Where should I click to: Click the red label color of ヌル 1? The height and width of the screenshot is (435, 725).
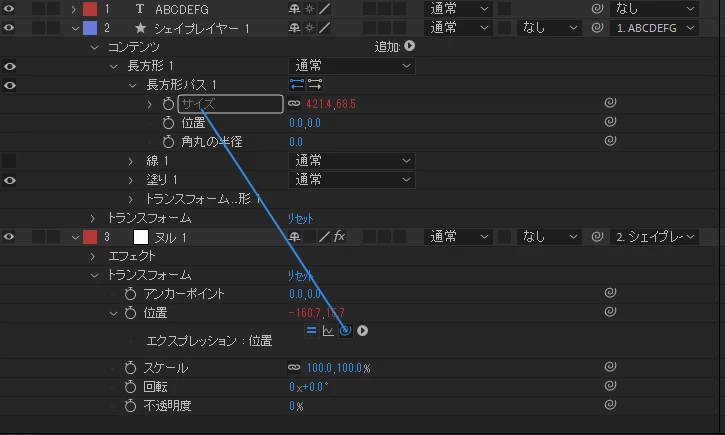coord(90,237)
